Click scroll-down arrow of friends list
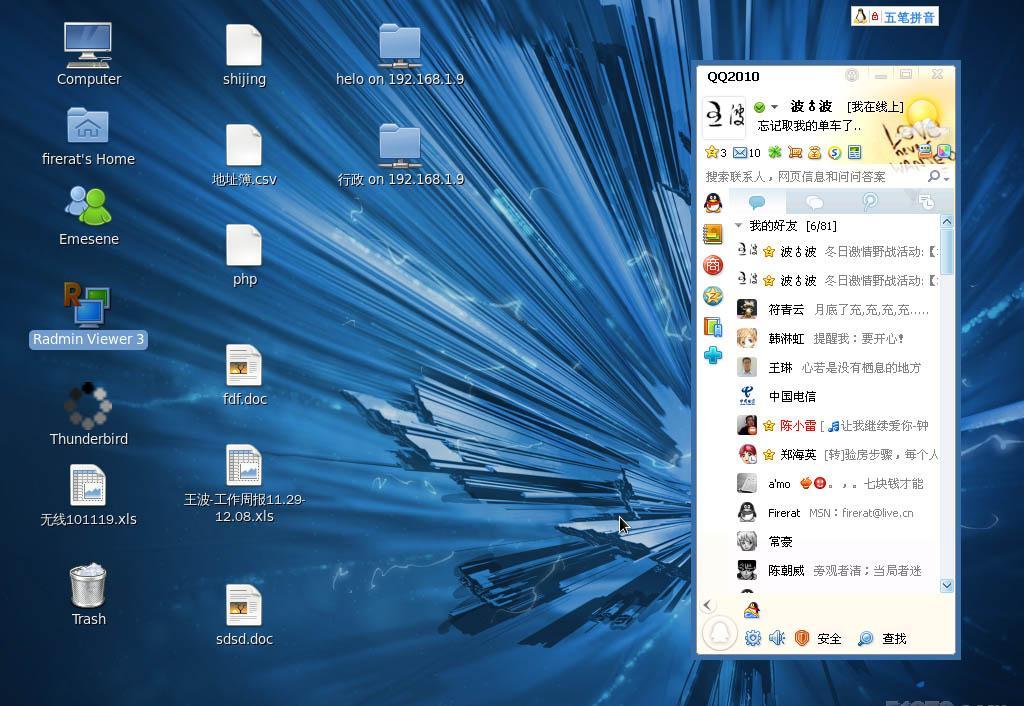Screen dimensions: 1024x706 [947, 585]
